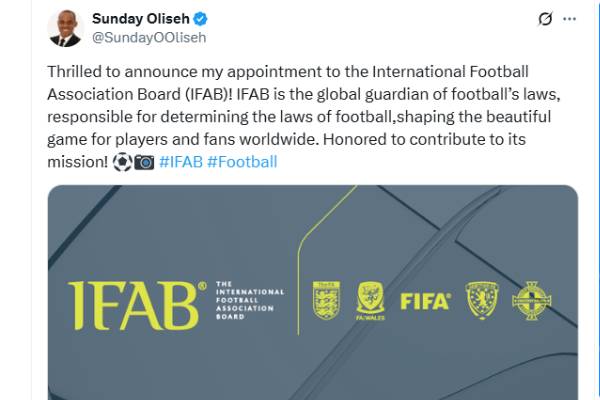Screen dimensions: 600x400
Task: Click the soccer ball emoji
Action: tap(122, 162)
